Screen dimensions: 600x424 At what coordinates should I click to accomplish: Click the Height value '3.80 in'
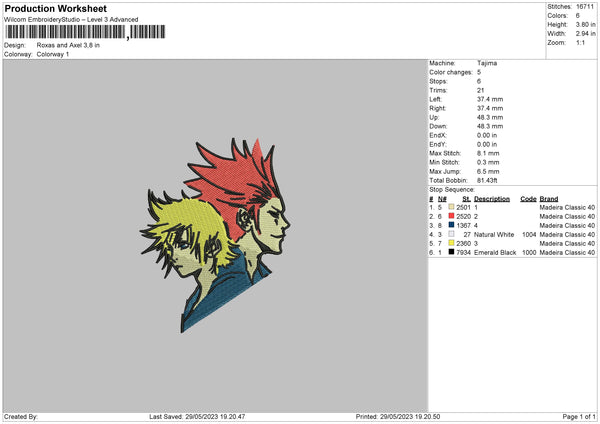[x=585, y=24]
